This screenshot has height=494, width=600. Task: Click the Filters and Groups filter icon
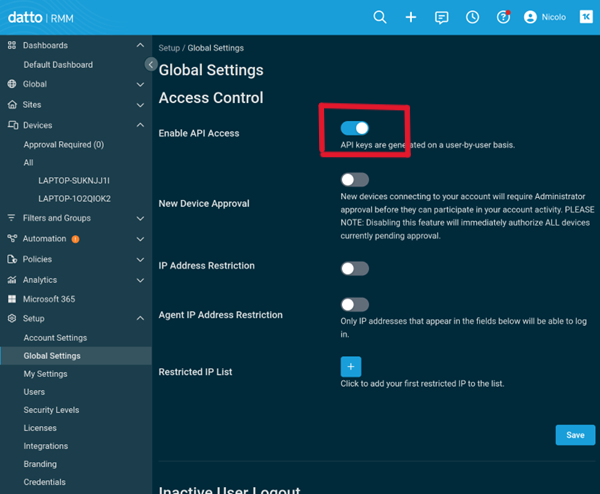pyautogui.click(x=11, y=218)
